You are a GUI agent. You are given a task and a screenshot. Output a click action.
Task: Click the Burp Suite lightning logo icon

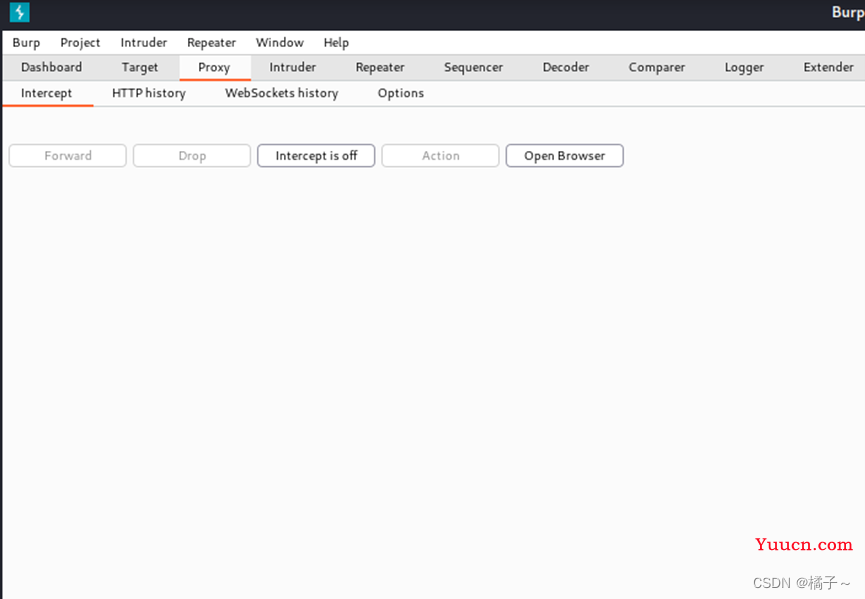(19, 12)
